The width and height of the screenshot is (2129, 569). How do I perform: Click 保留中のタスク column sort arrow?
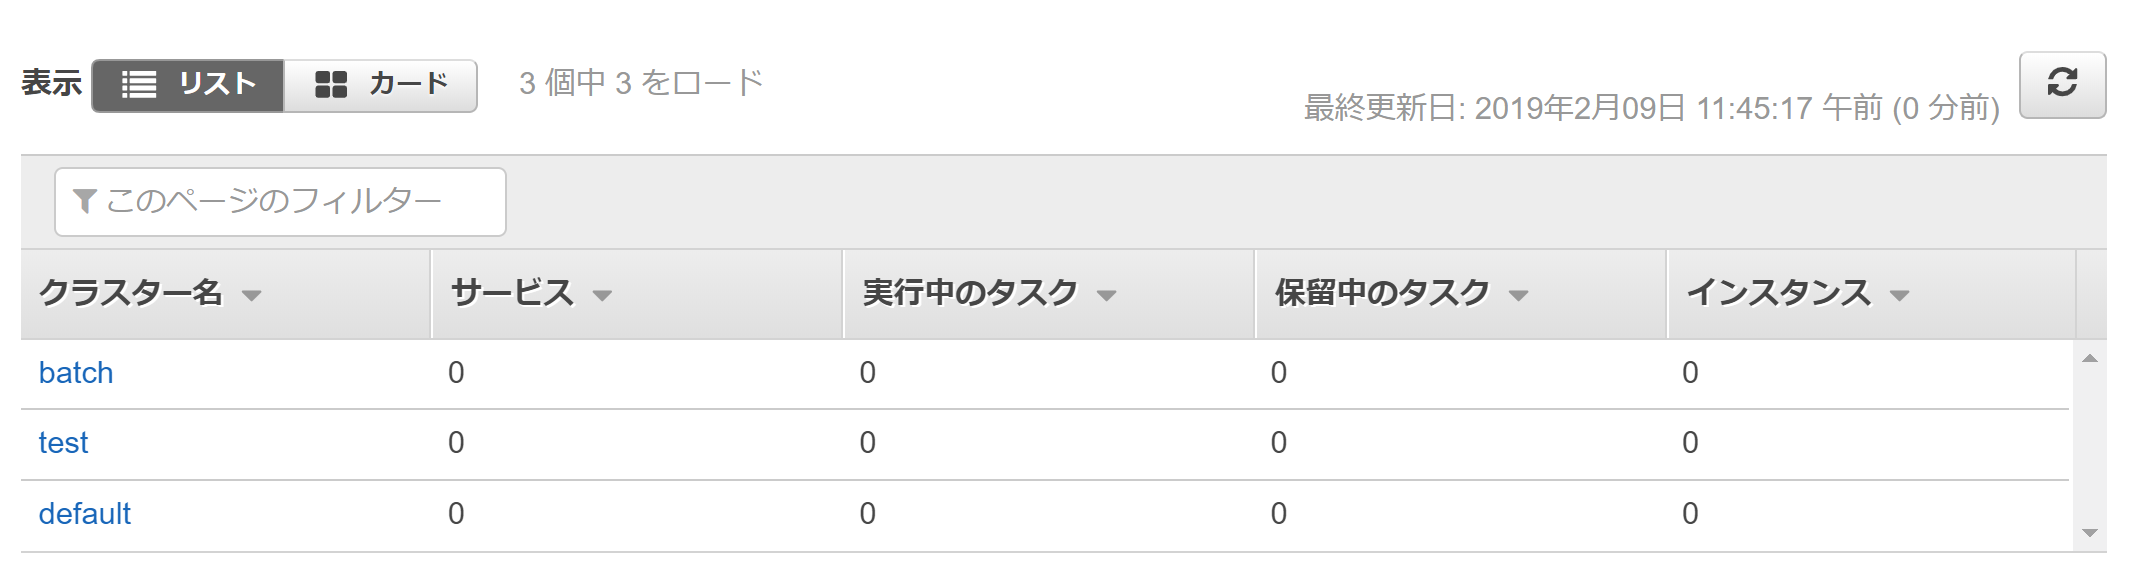tap(1519, 296)
